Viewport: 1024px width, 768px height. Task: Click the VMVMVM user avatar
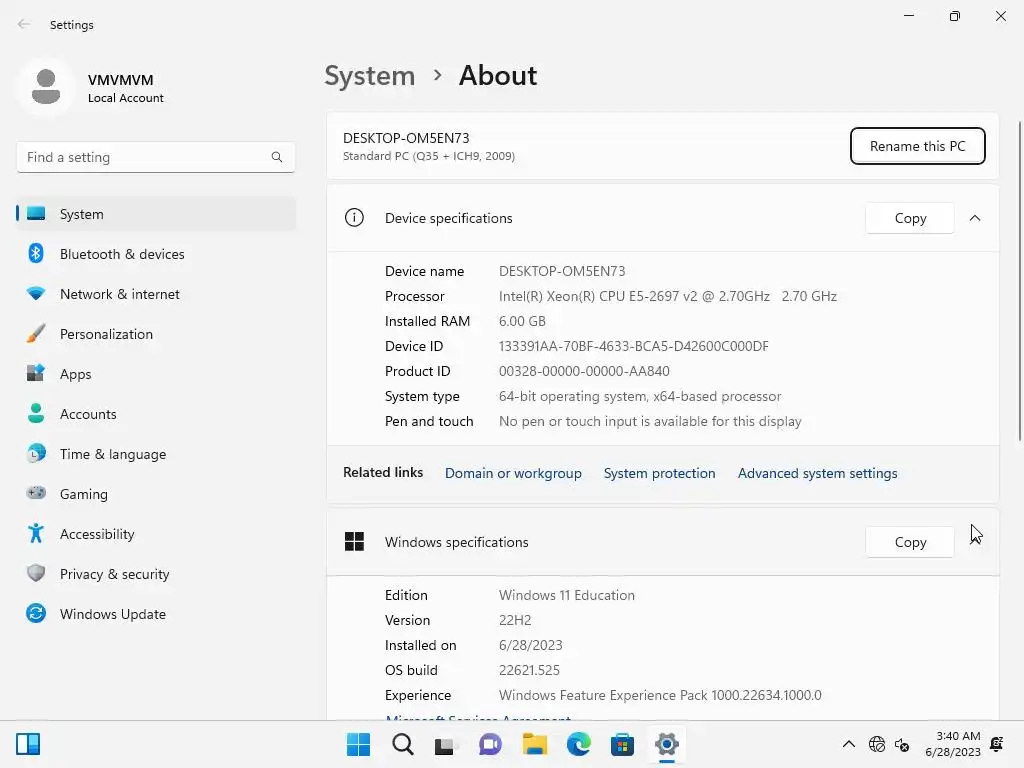(46, 88)
